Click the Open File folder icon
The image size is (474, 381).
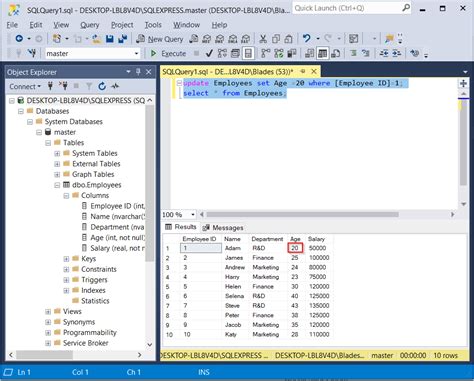tap(97, 39)
